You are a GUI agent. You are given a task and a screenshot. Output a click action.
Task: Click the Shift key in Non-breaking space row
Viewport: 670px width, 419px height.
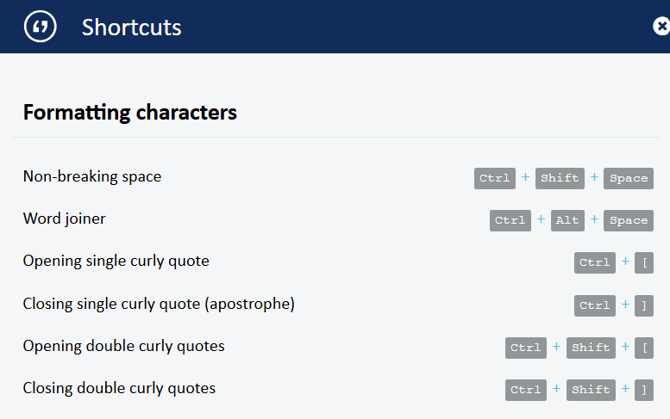pyautogui.click(x=560, y=178)
